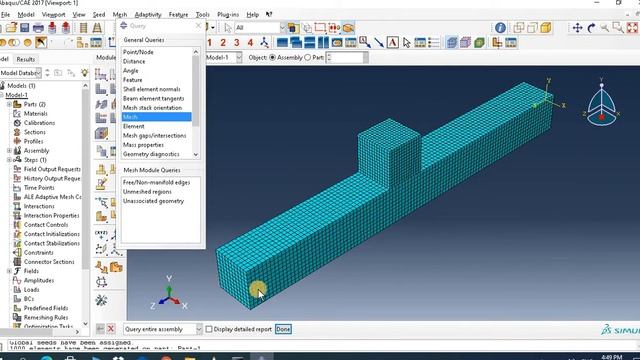Switch to the Results tab
This screenshot has width=640, height=360.
tap(26, 59)
